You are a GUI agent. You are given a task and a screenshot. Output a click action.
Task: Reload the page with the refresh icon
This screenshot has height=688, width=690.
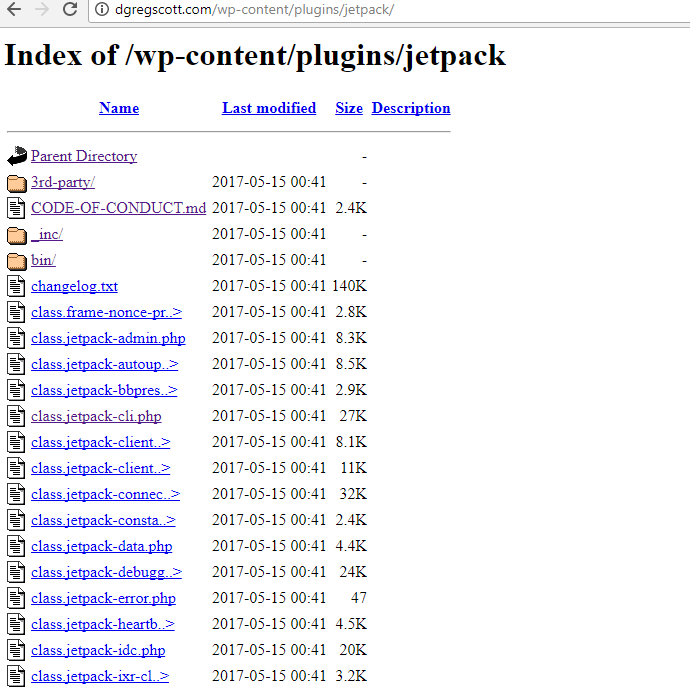point(70,9)
